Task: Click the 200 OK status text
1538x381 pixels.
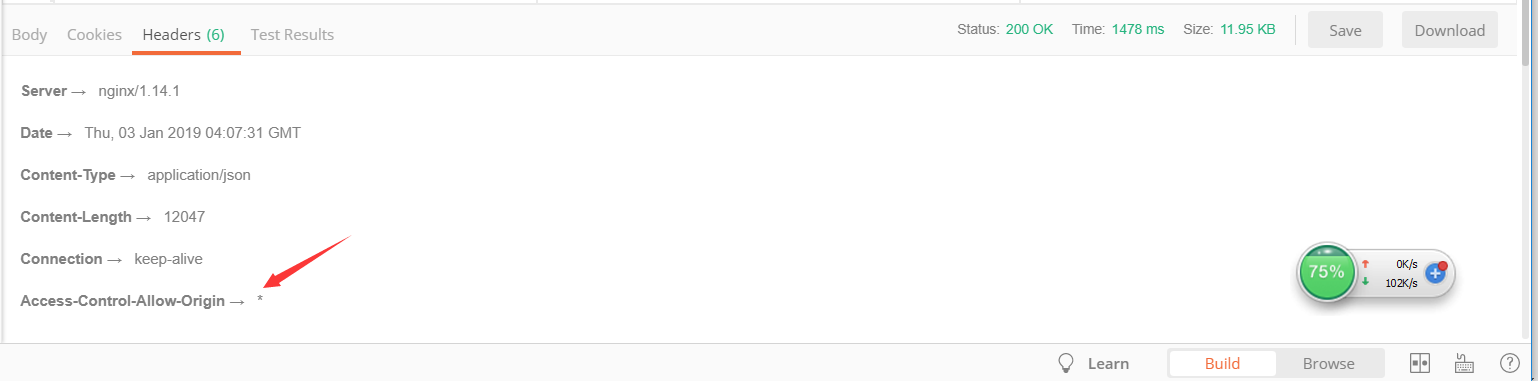Action: (1029, 30)
